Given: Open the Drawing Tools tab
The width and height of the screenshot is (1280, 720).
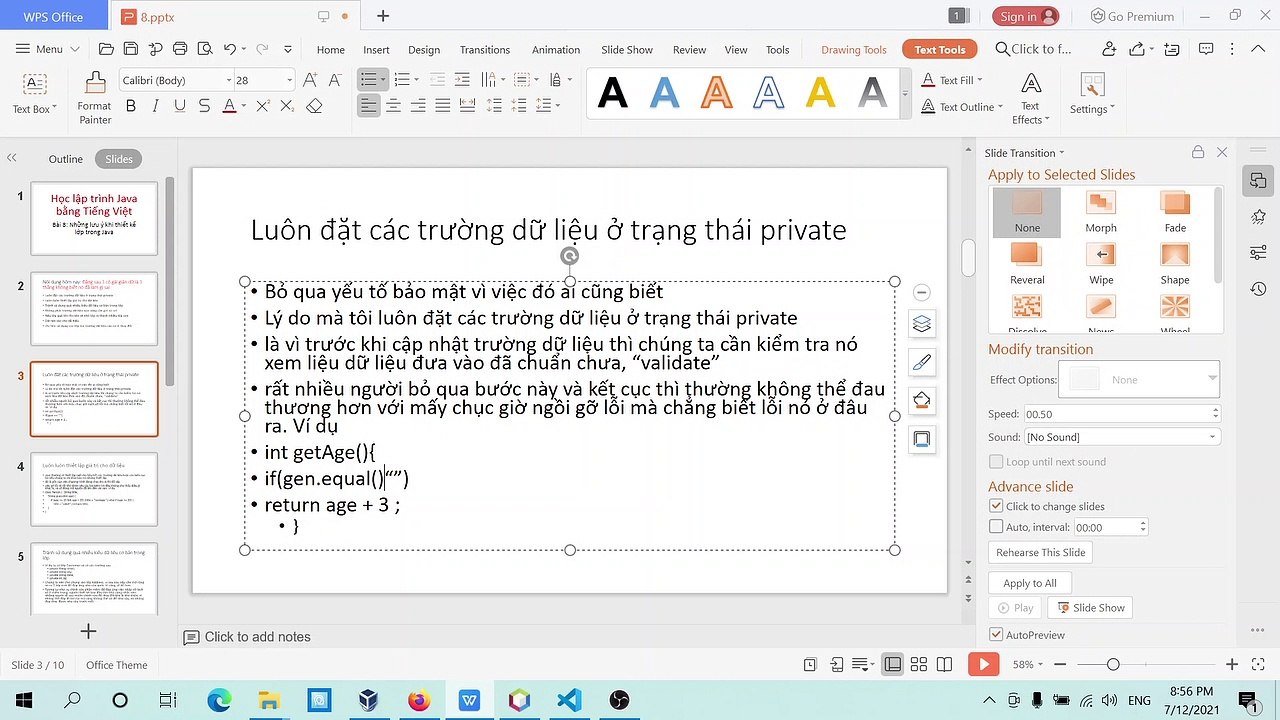Looking at the screenshot, I should coord(854,50).
